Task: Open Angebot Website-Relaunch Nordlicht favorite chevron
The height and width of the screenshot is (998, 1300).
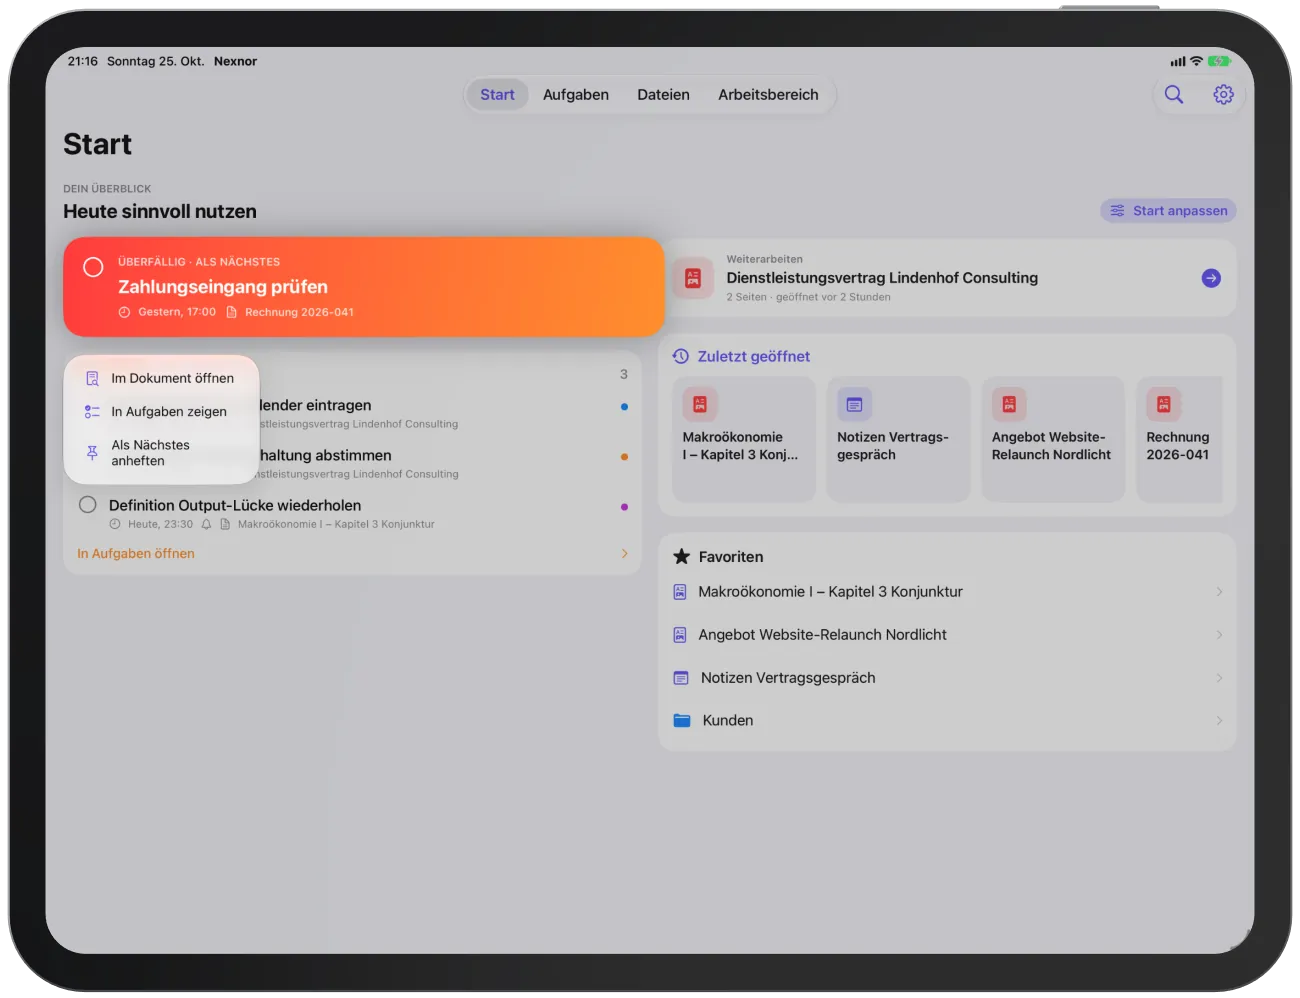Action: point(1219,635)
